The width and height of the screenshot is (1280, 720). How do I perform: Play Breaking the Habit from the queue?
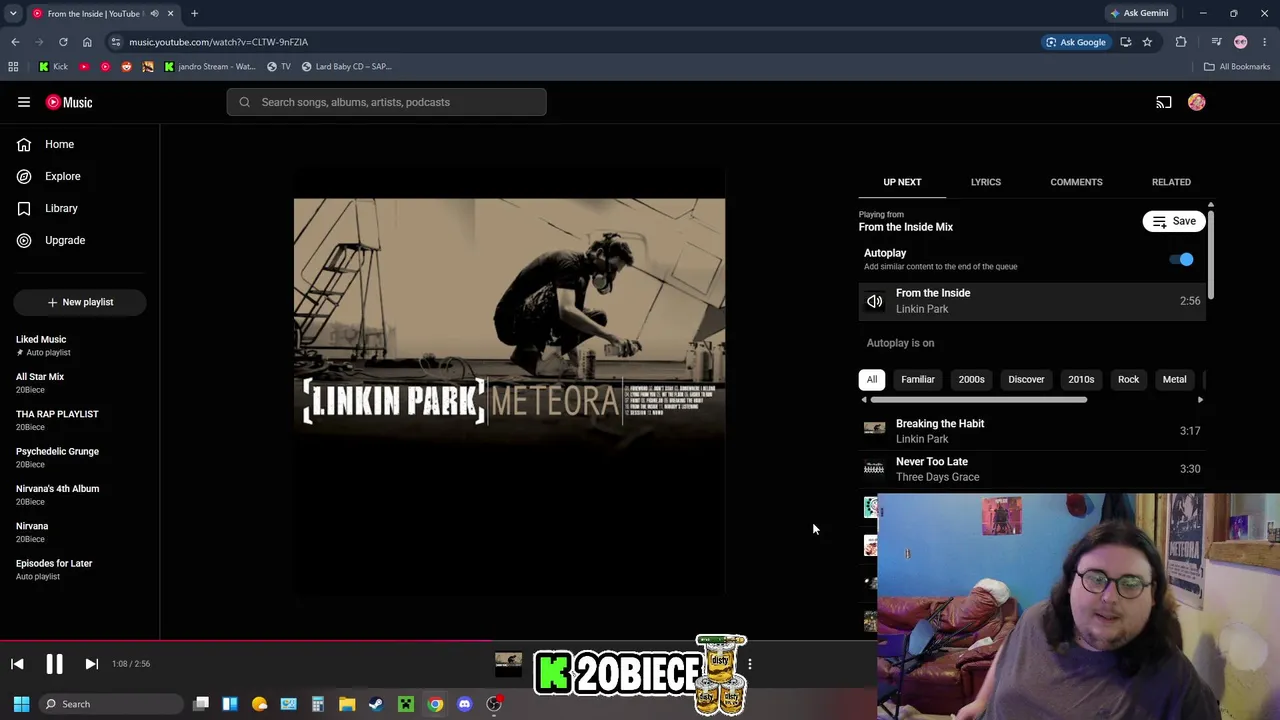click(x=1032, y=431)
